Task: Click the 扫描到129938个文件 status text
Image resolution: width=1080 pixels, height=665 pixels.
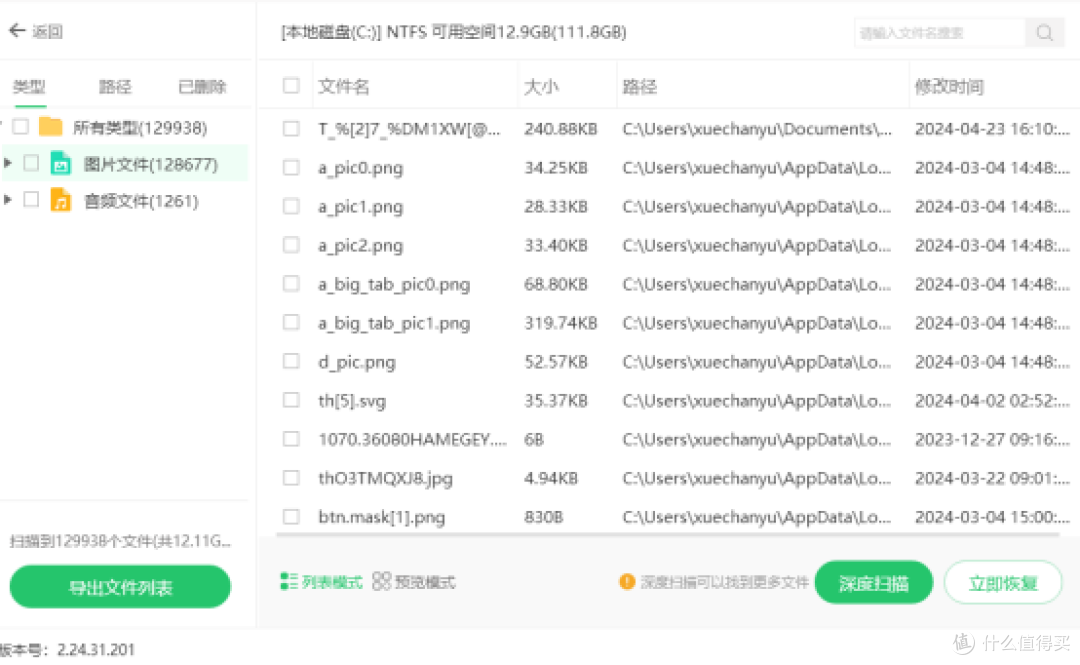Action: tap(121, 541)
